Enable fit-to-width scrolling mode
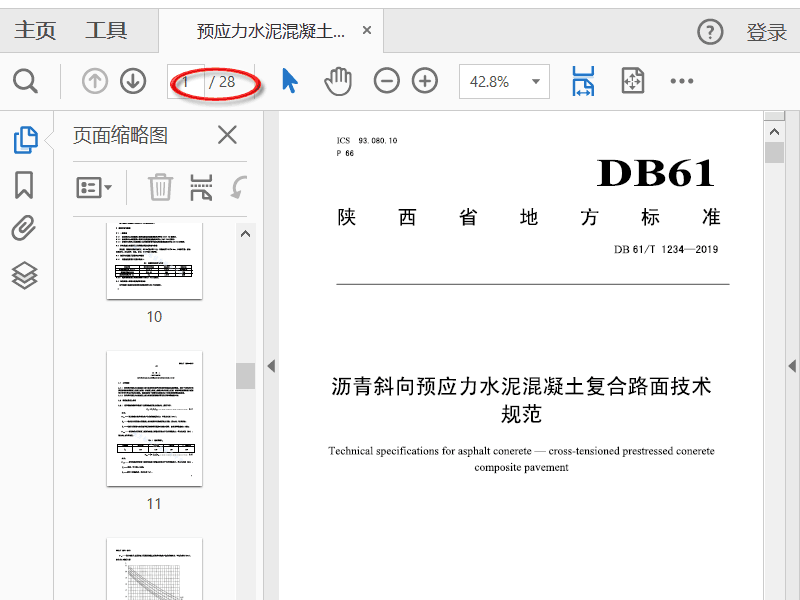This screenshot has width=800, height=600. click(583, 81)
